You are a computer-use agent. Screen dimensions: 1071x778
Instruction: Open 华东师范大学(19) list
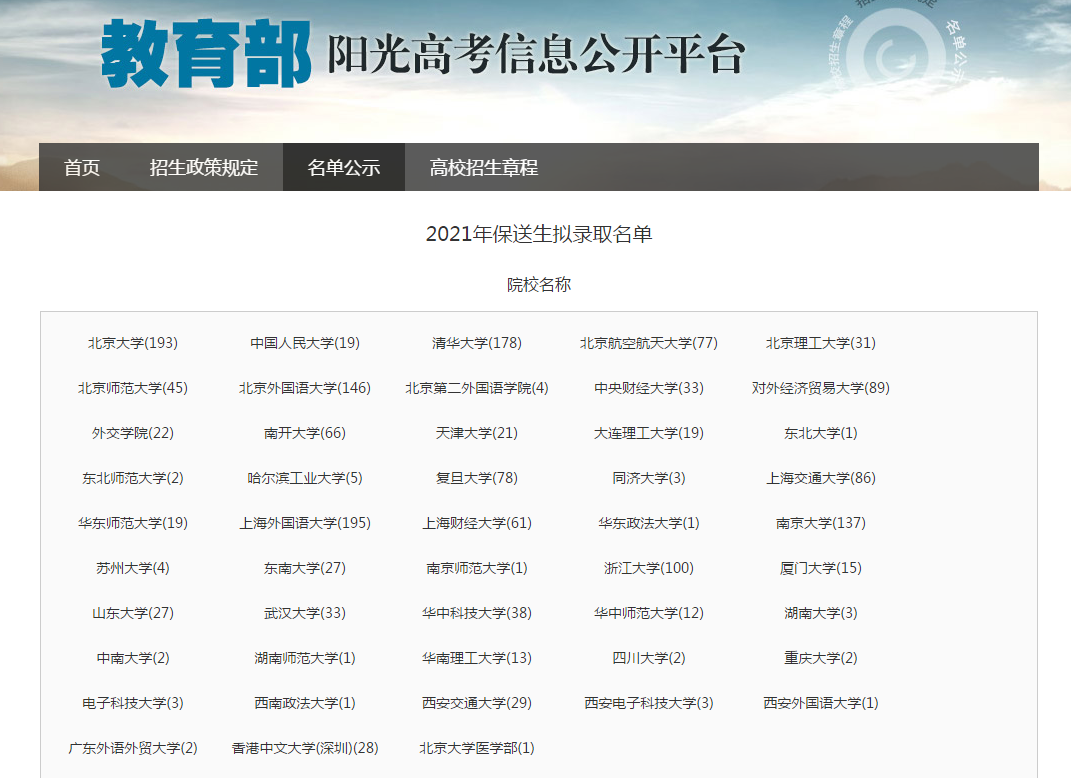click(x=133, y=523)
